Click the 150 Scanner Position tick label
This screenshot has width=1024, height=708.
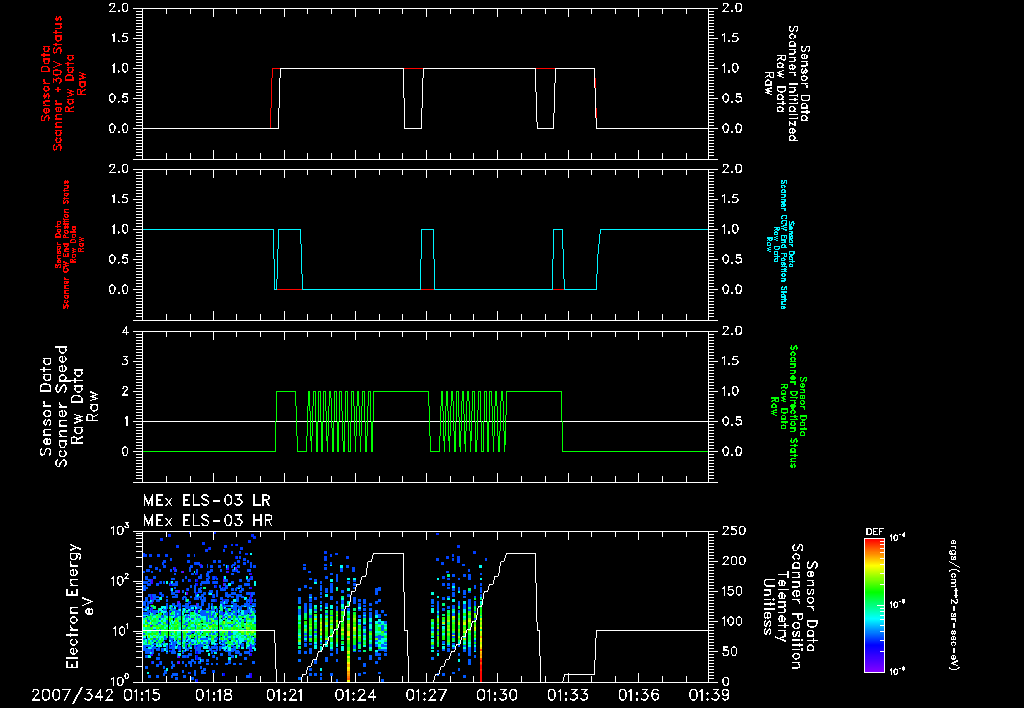coord(733,591)
